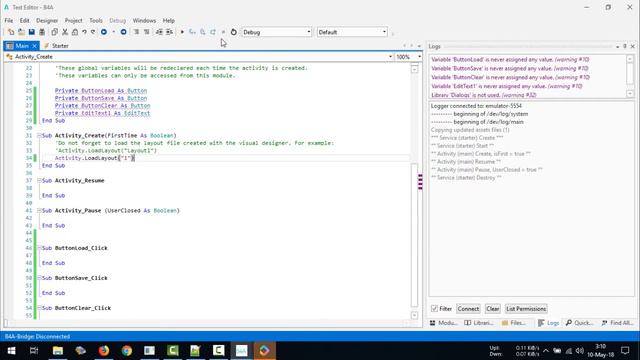The height and width of the screenshot is (360, 640).
Task: Click the Step Out debug icon
Action: 213,32
